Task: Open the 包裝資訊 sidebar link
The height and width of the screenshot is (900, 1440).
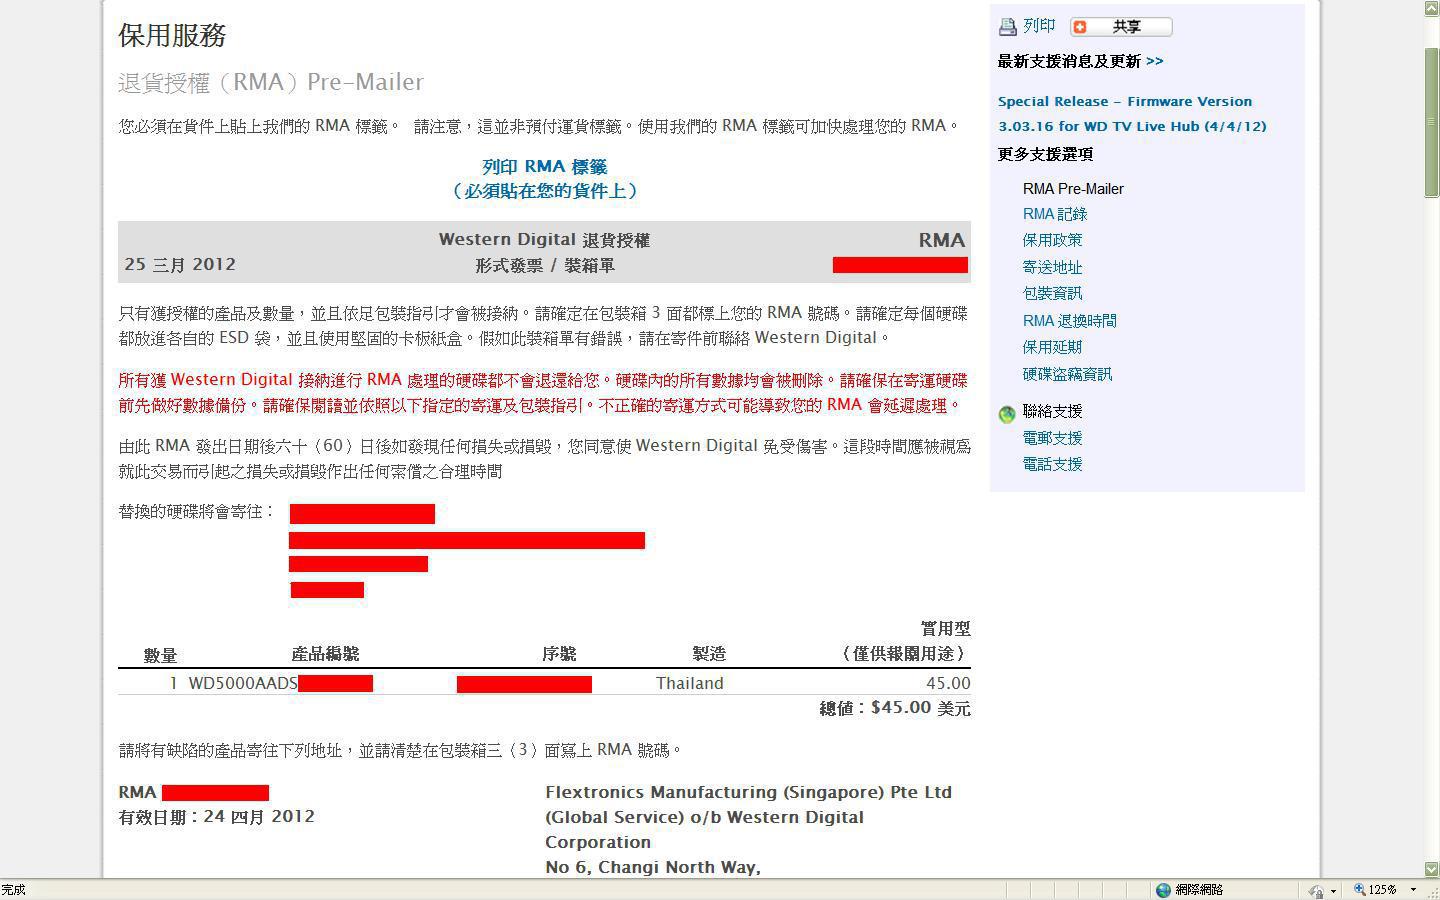Action: tap(1052, 293)
